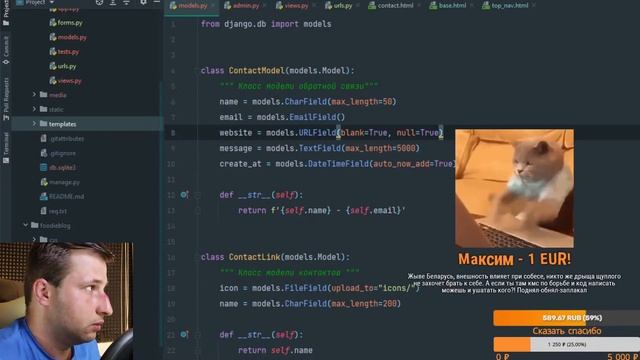Collapse the foodieblog folder
The image size is (640, 360).
point(25,225)
